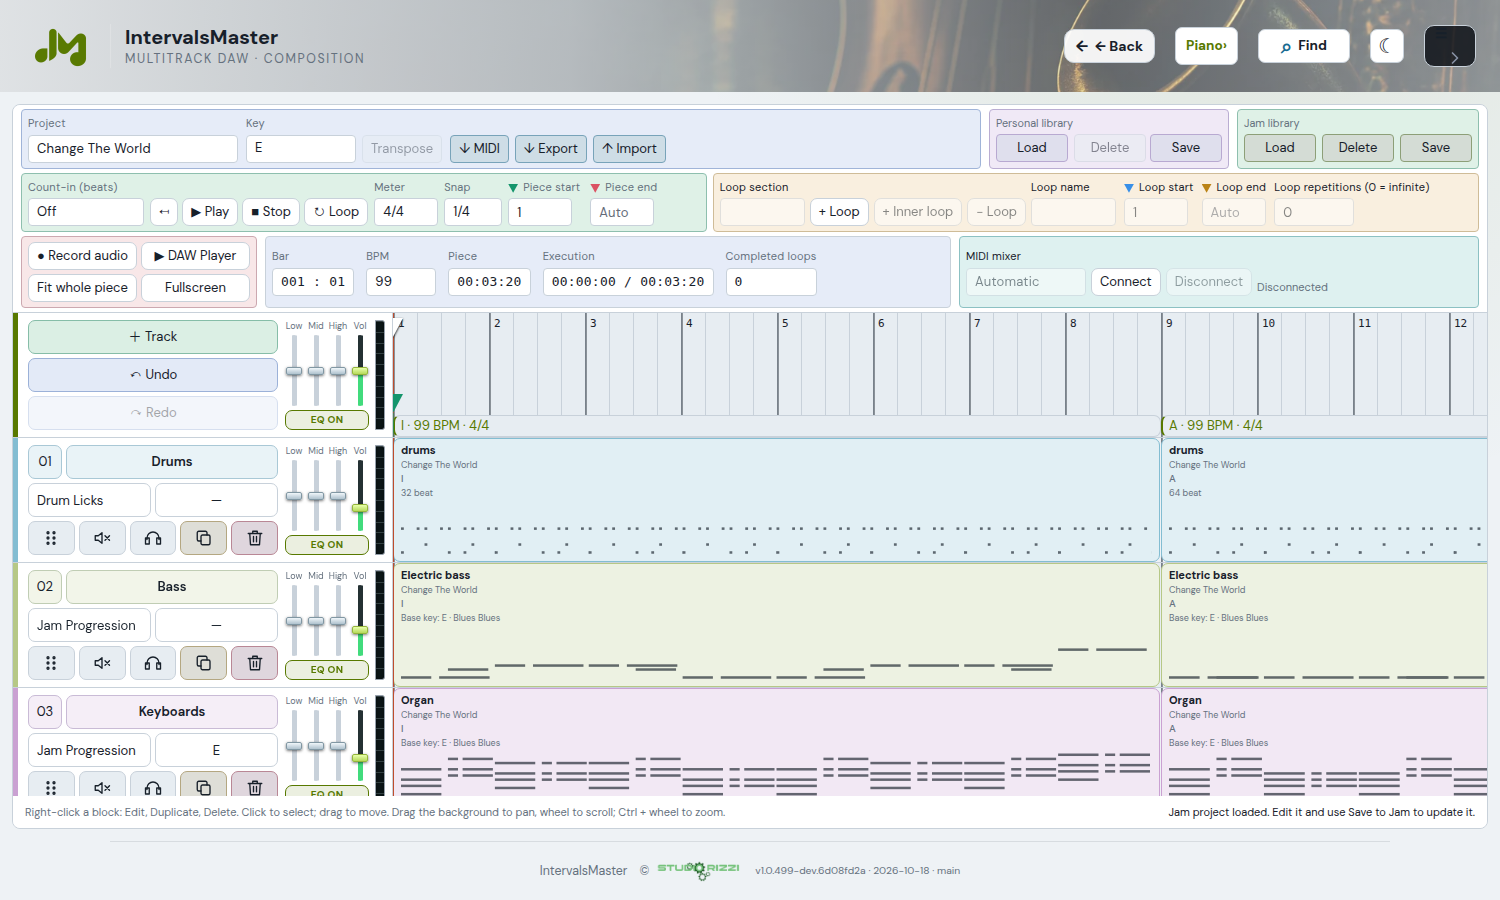The width and height of the screenshot is (1500, 900).
Task: Open the Piano view
Action: point(1206,46)
